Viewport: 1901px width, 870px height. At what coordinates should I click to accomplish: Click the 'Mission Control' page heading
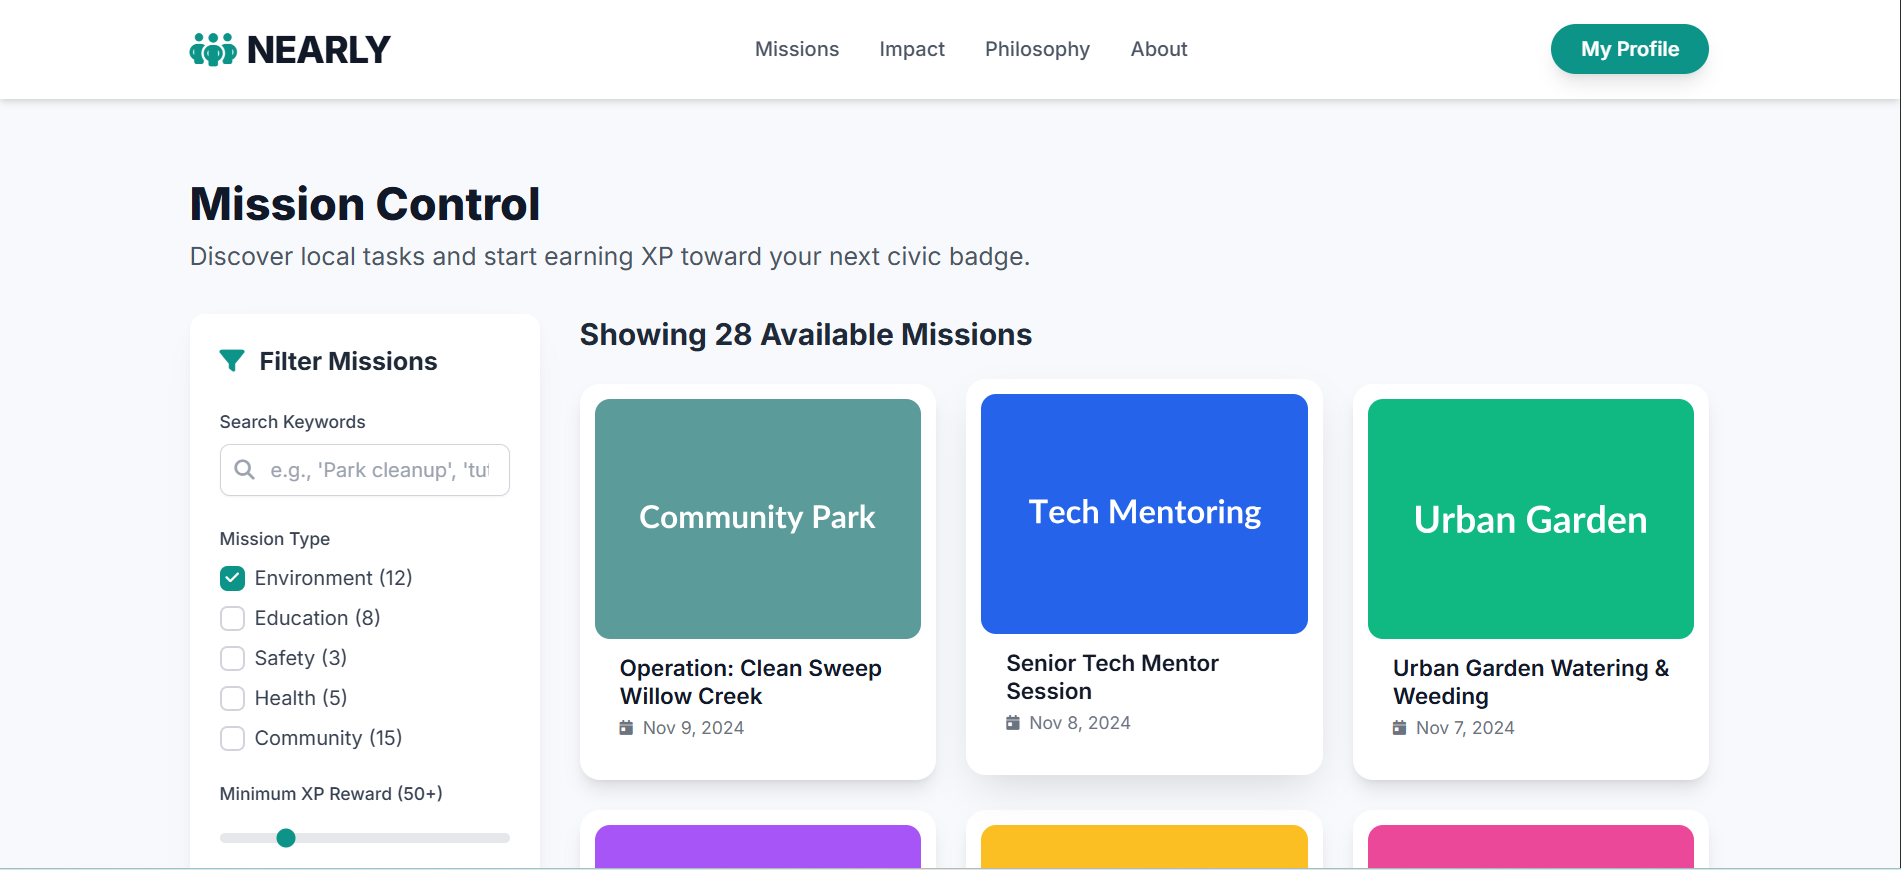tap(365, 204)
